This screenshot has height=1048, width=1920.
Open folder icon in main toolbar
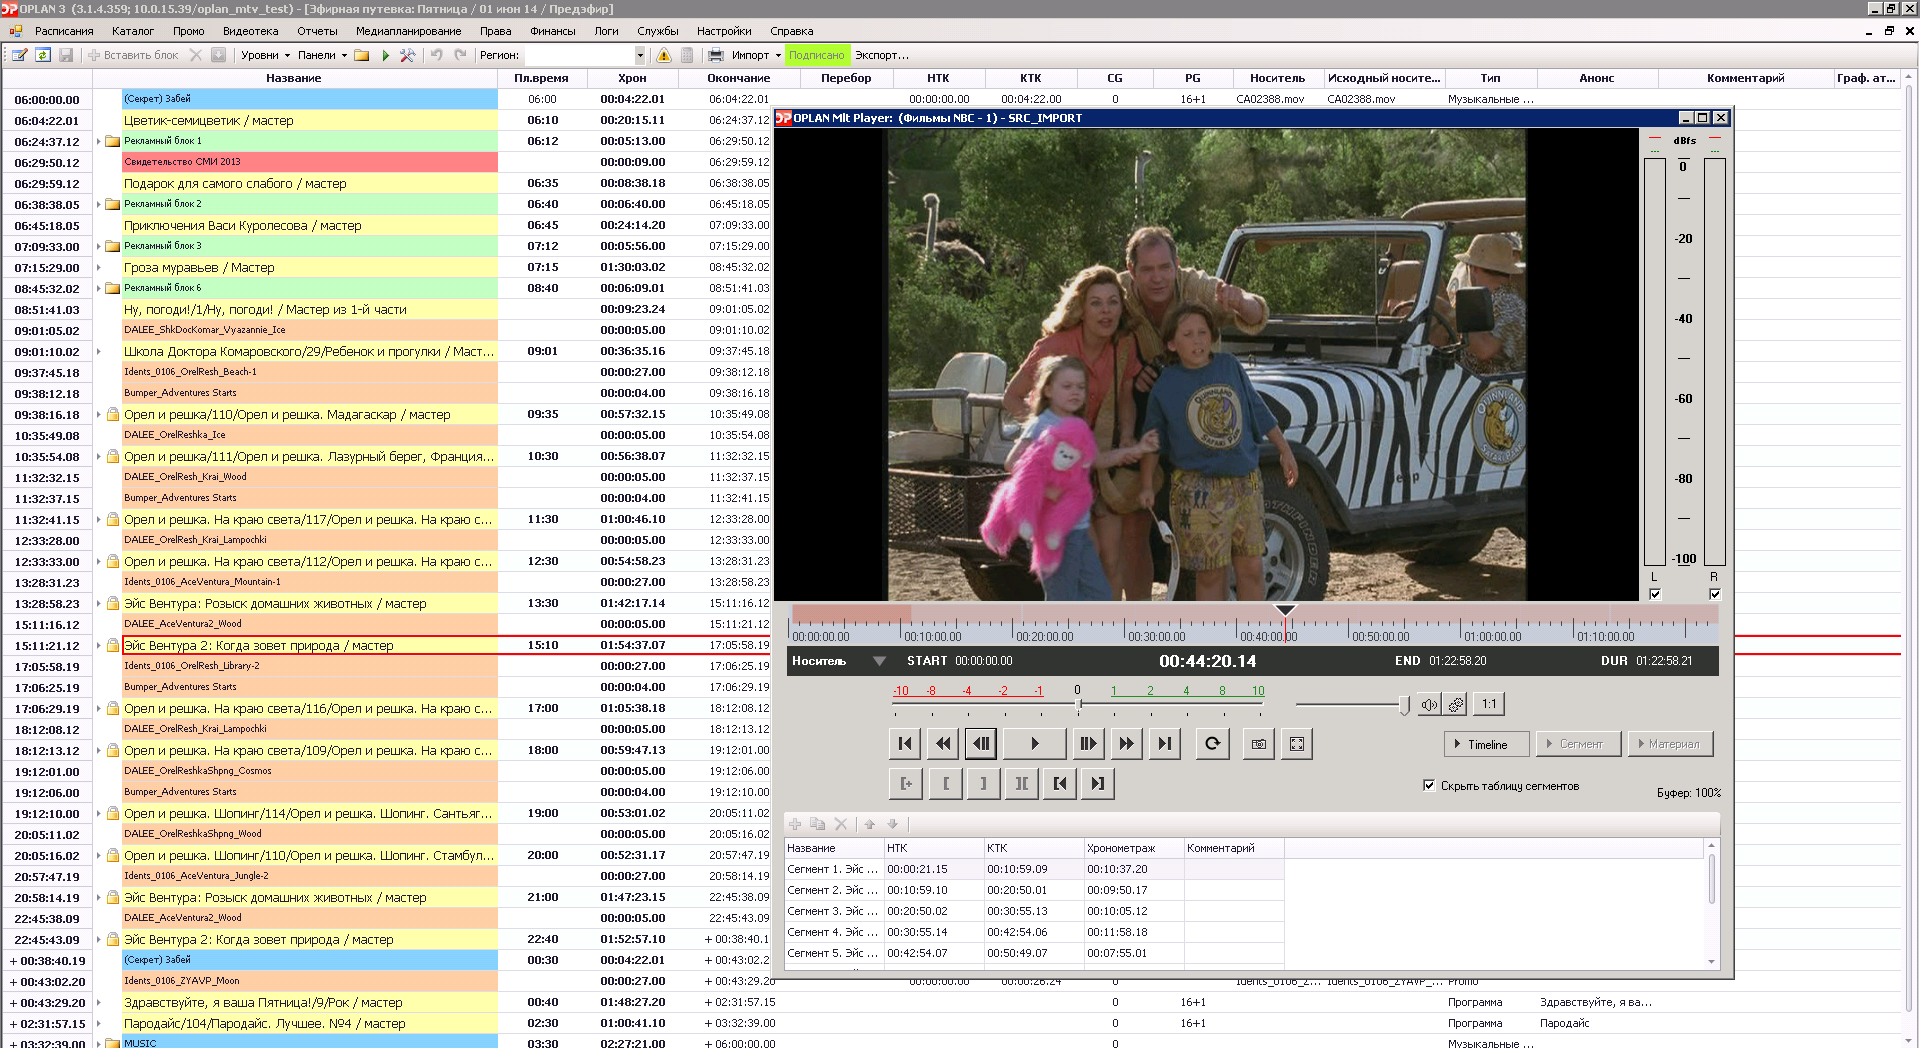click(x=362, y=55)
